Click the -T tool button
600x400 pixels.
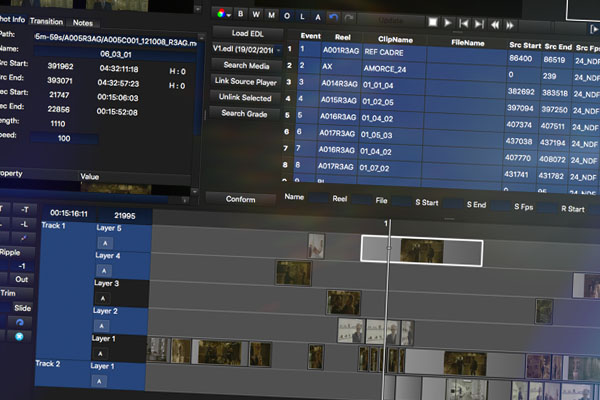pyautogui.click(x=25, y=209)
